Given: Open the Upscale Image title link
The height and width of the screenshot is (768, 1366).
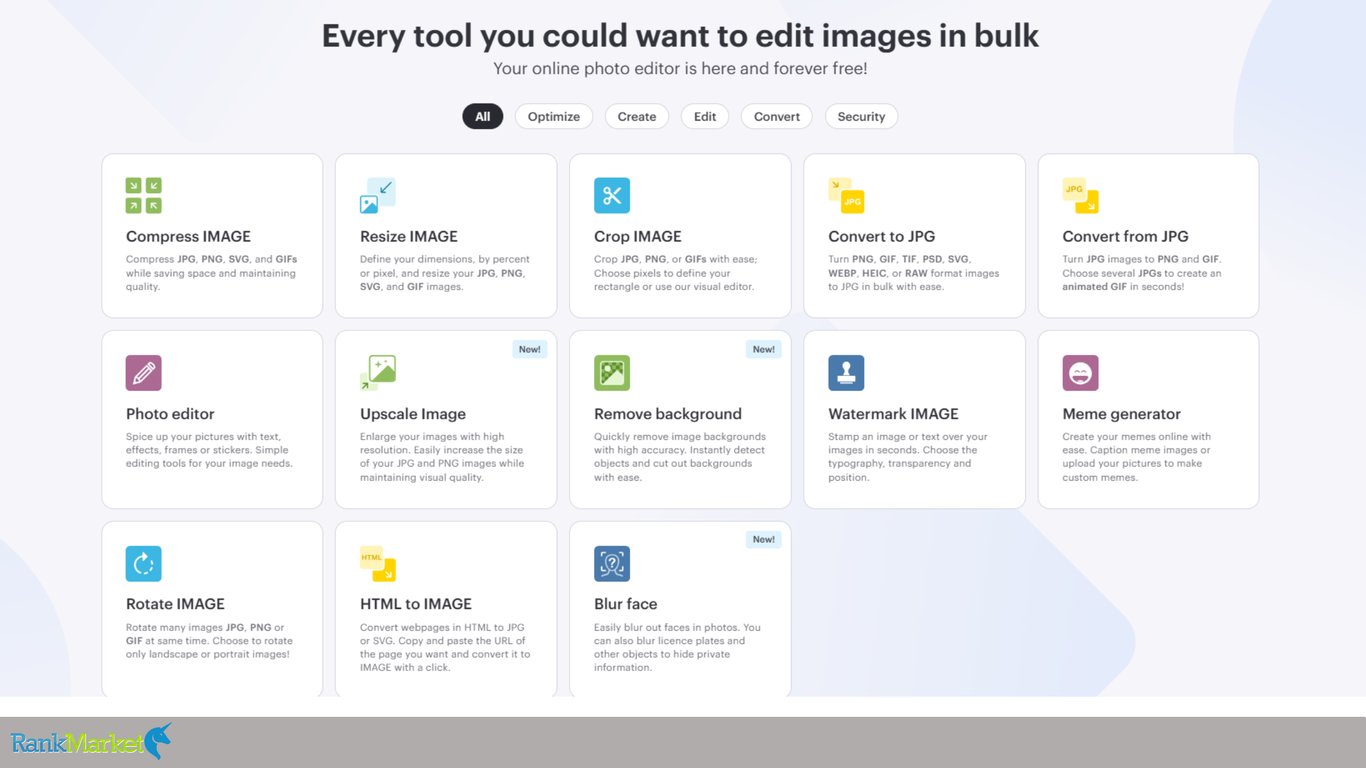Looking at the screenshot, I should tap(413, 414).
